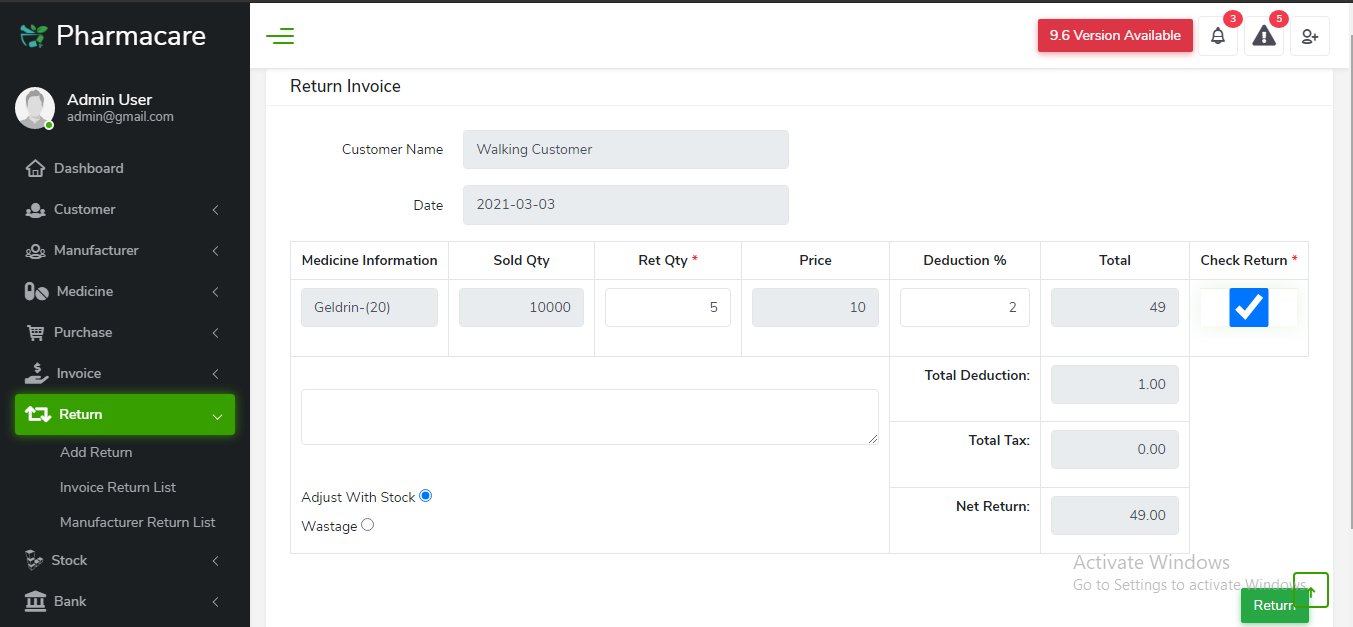Click the scroll-to-top arrow button
The width and height of the screenshot is (1353, 627).
[1311, 589]
